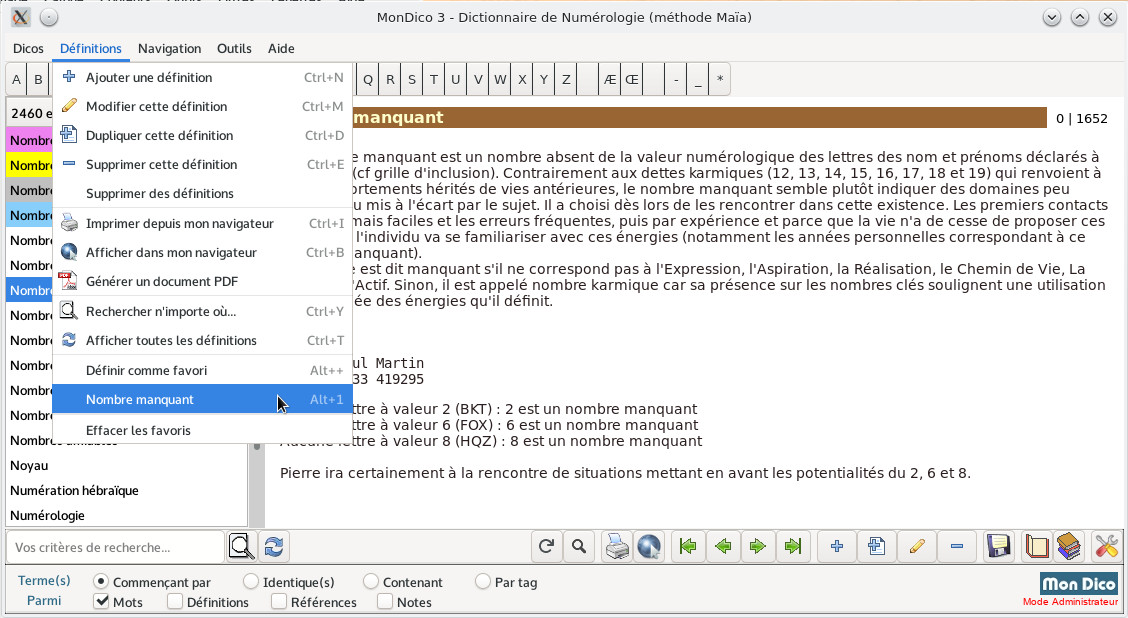The image size is (1128, 618).
Task: Select Nombre manquant favorite entry
Action: coord(140,399)
